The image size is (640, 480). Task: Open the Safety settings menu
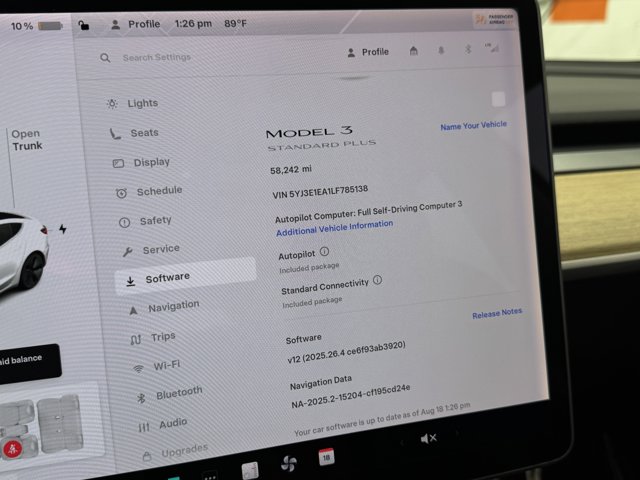(x=145, y=221)
